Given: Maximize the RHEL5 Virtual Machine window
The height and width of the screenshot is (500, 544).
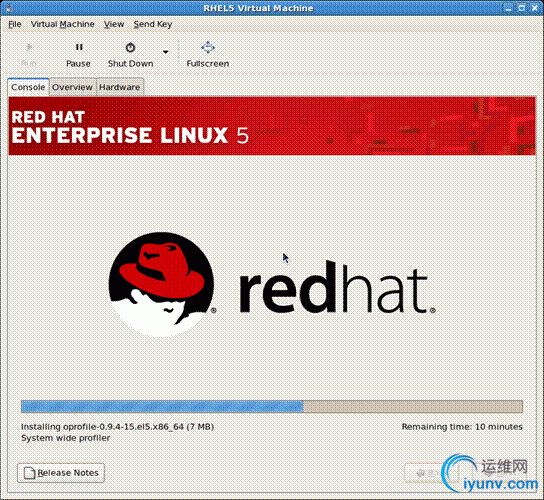Looking at the screenshot, I should point(521,8).
